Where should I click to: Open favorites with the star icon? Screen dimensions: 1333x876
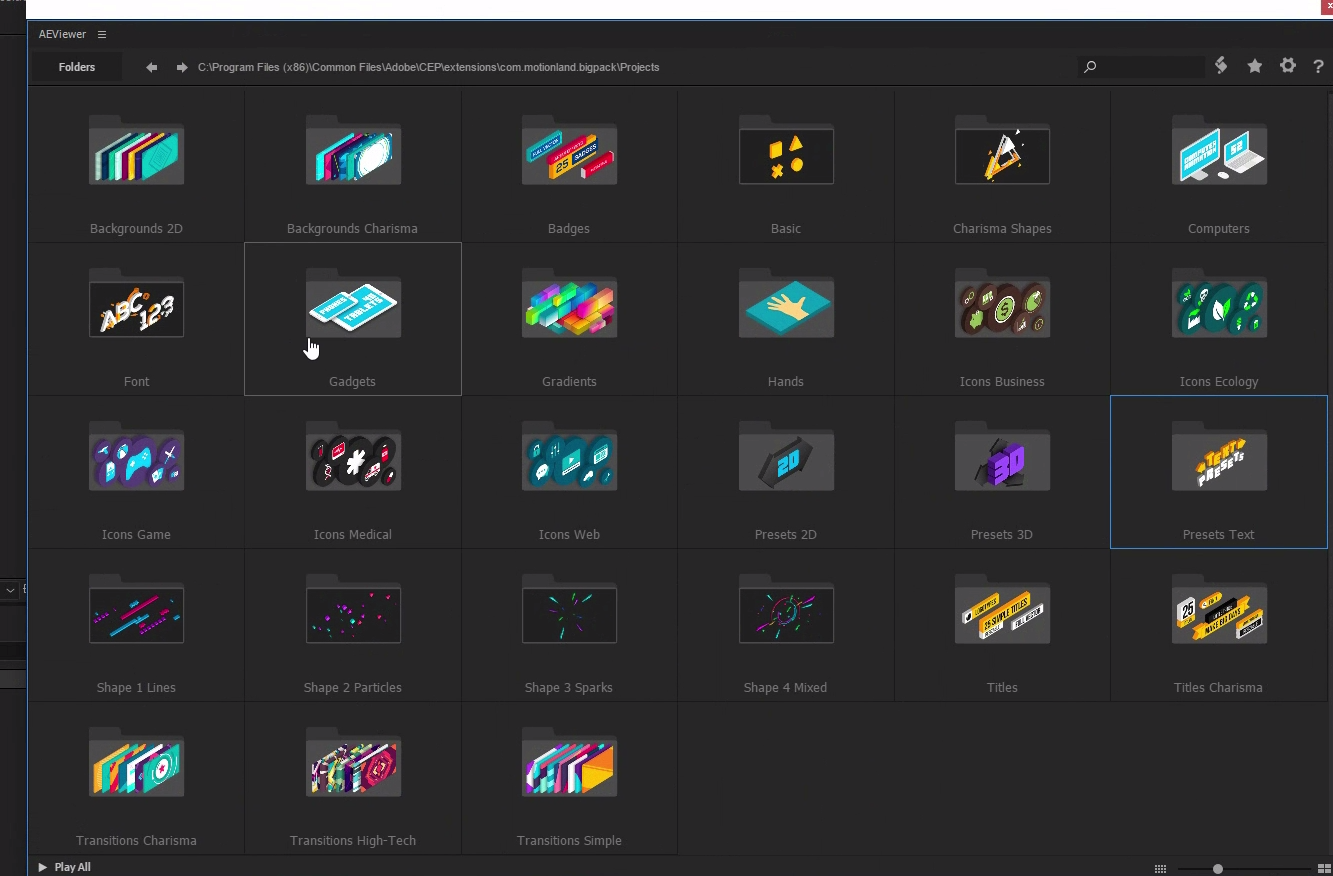[x=1254, y=66]
